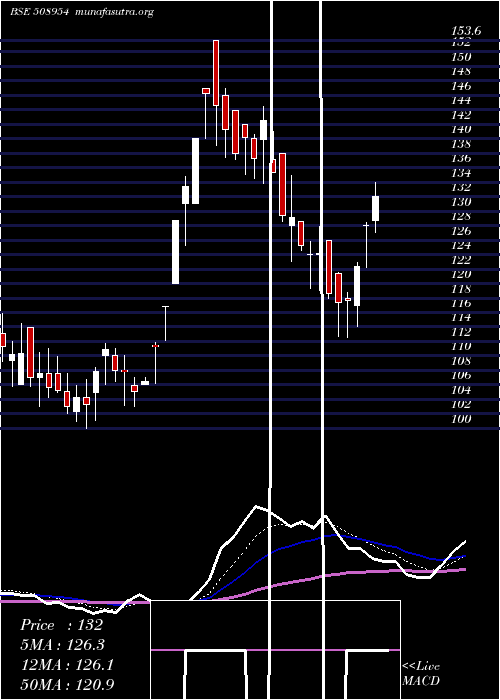Image resolution: width=500 pixels, height=700 pixels.
Task: Select the 142 price axis label
Action: coord(461,115)
